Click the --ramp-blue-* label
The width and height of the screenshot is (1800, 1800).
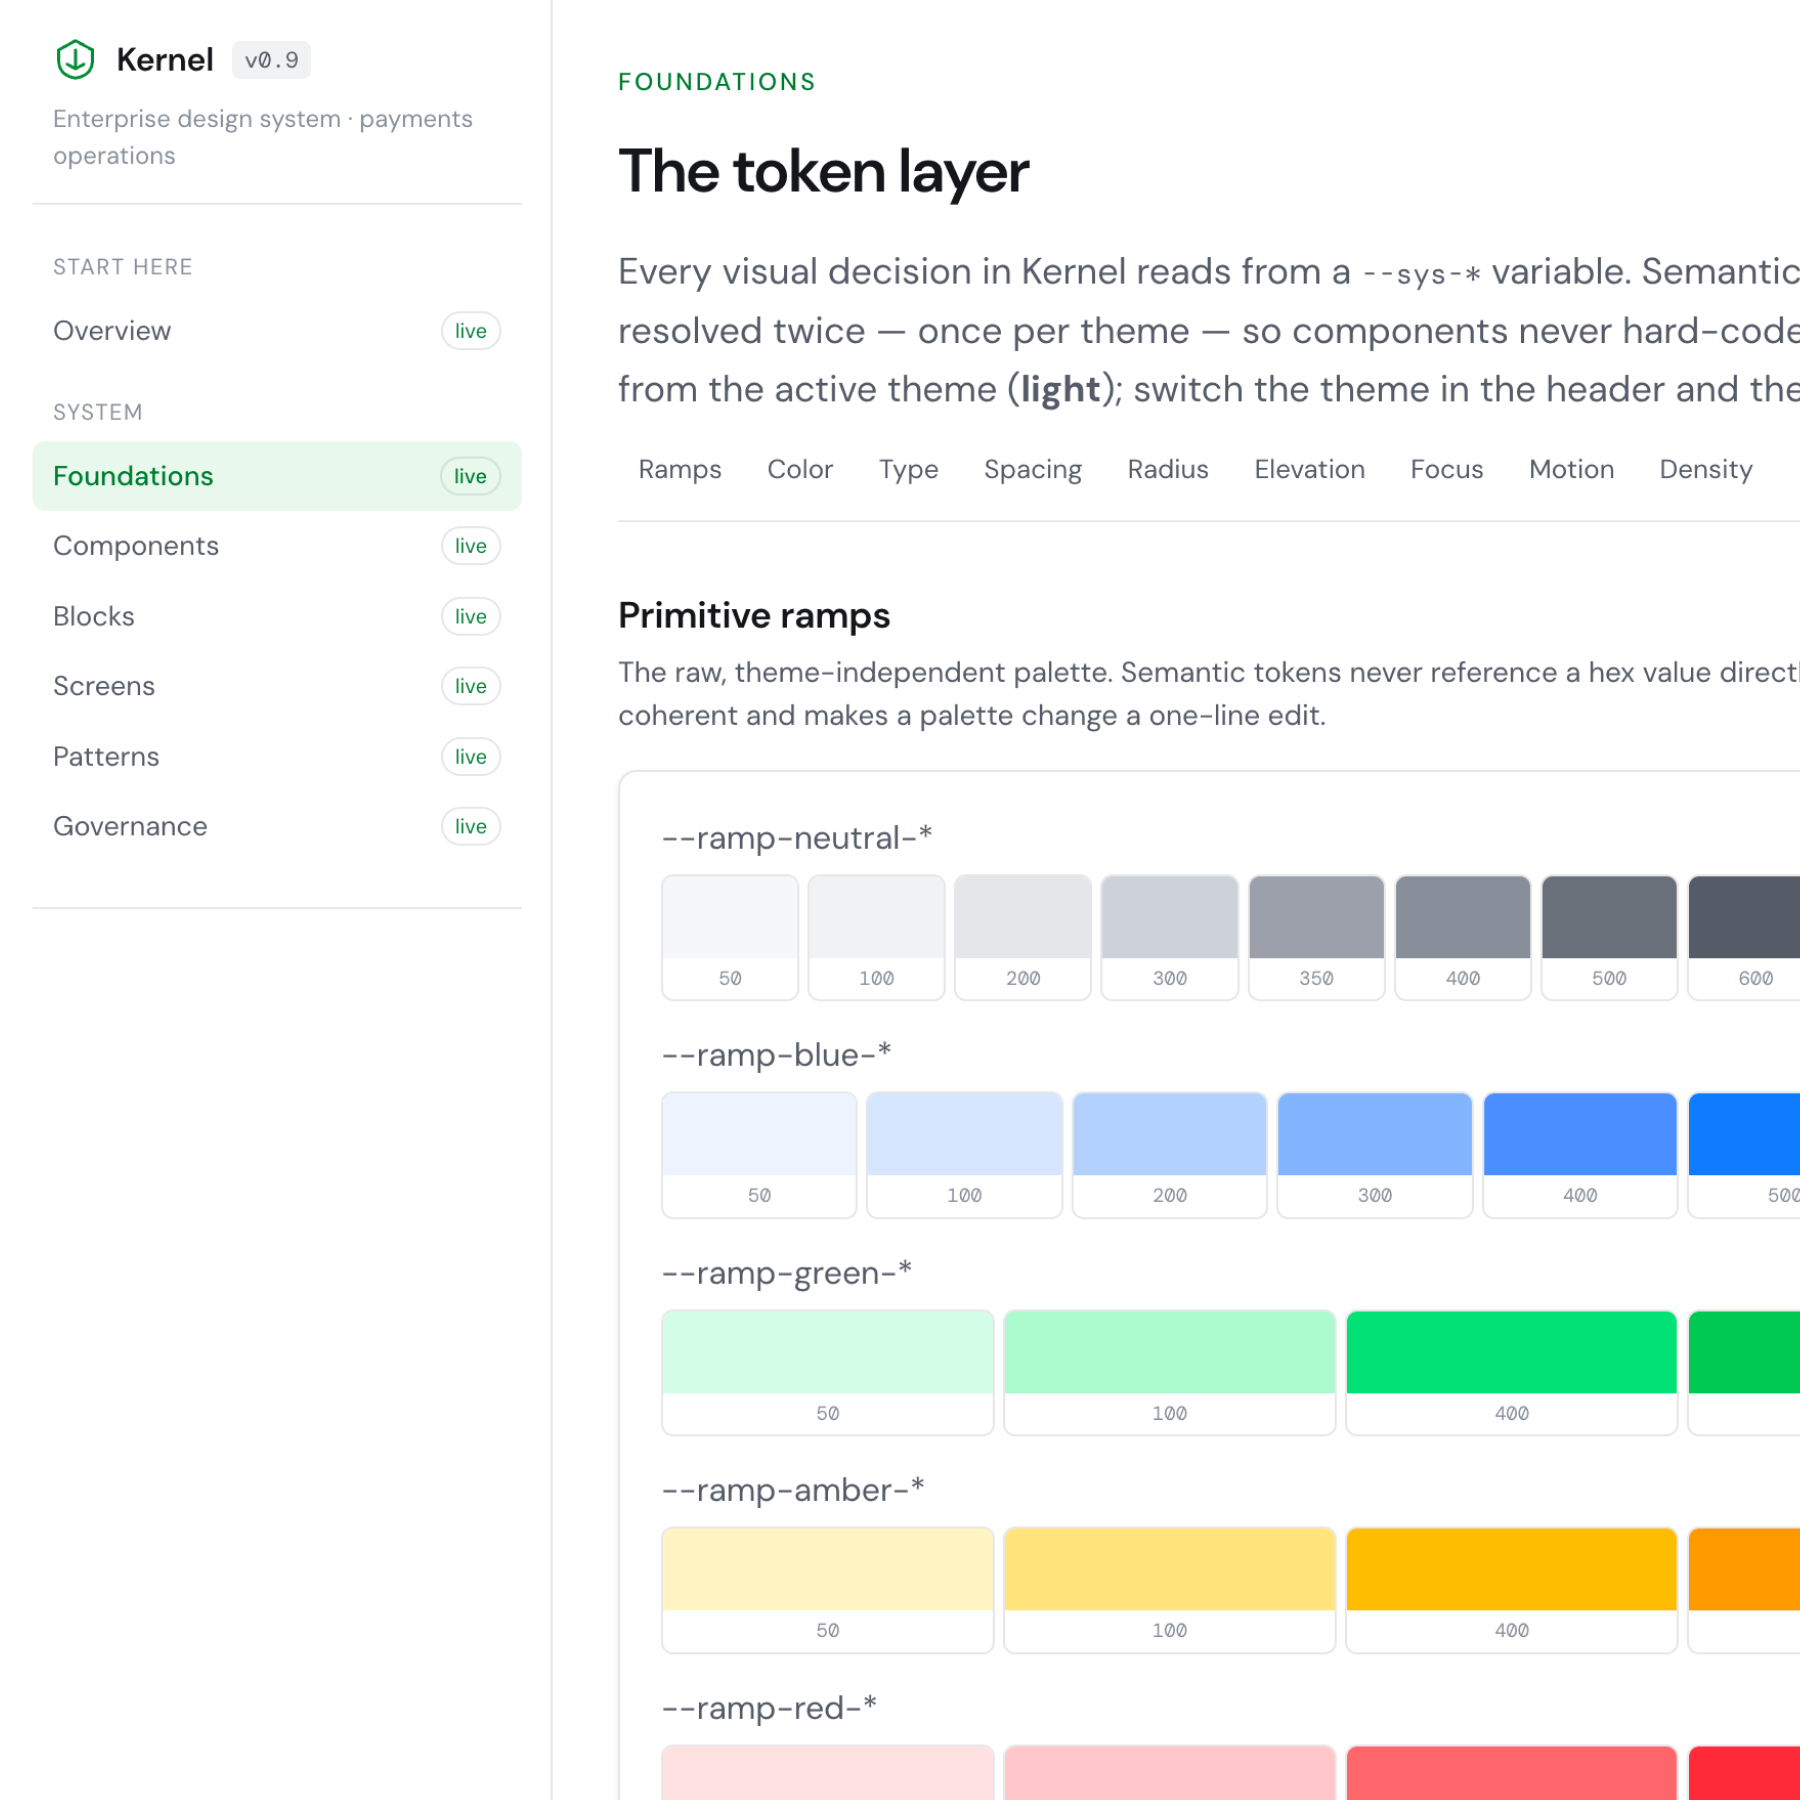[777, 1055]
